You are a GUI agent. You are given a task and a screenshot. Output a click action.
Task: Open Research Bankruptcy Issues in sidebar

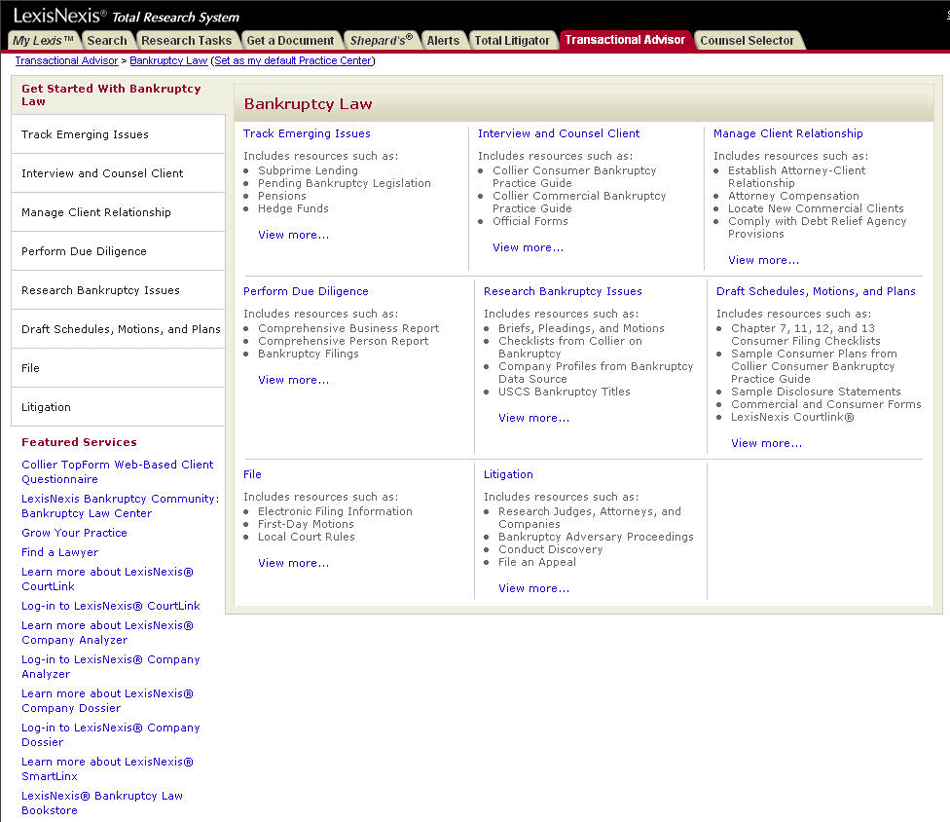coord(118,290)
